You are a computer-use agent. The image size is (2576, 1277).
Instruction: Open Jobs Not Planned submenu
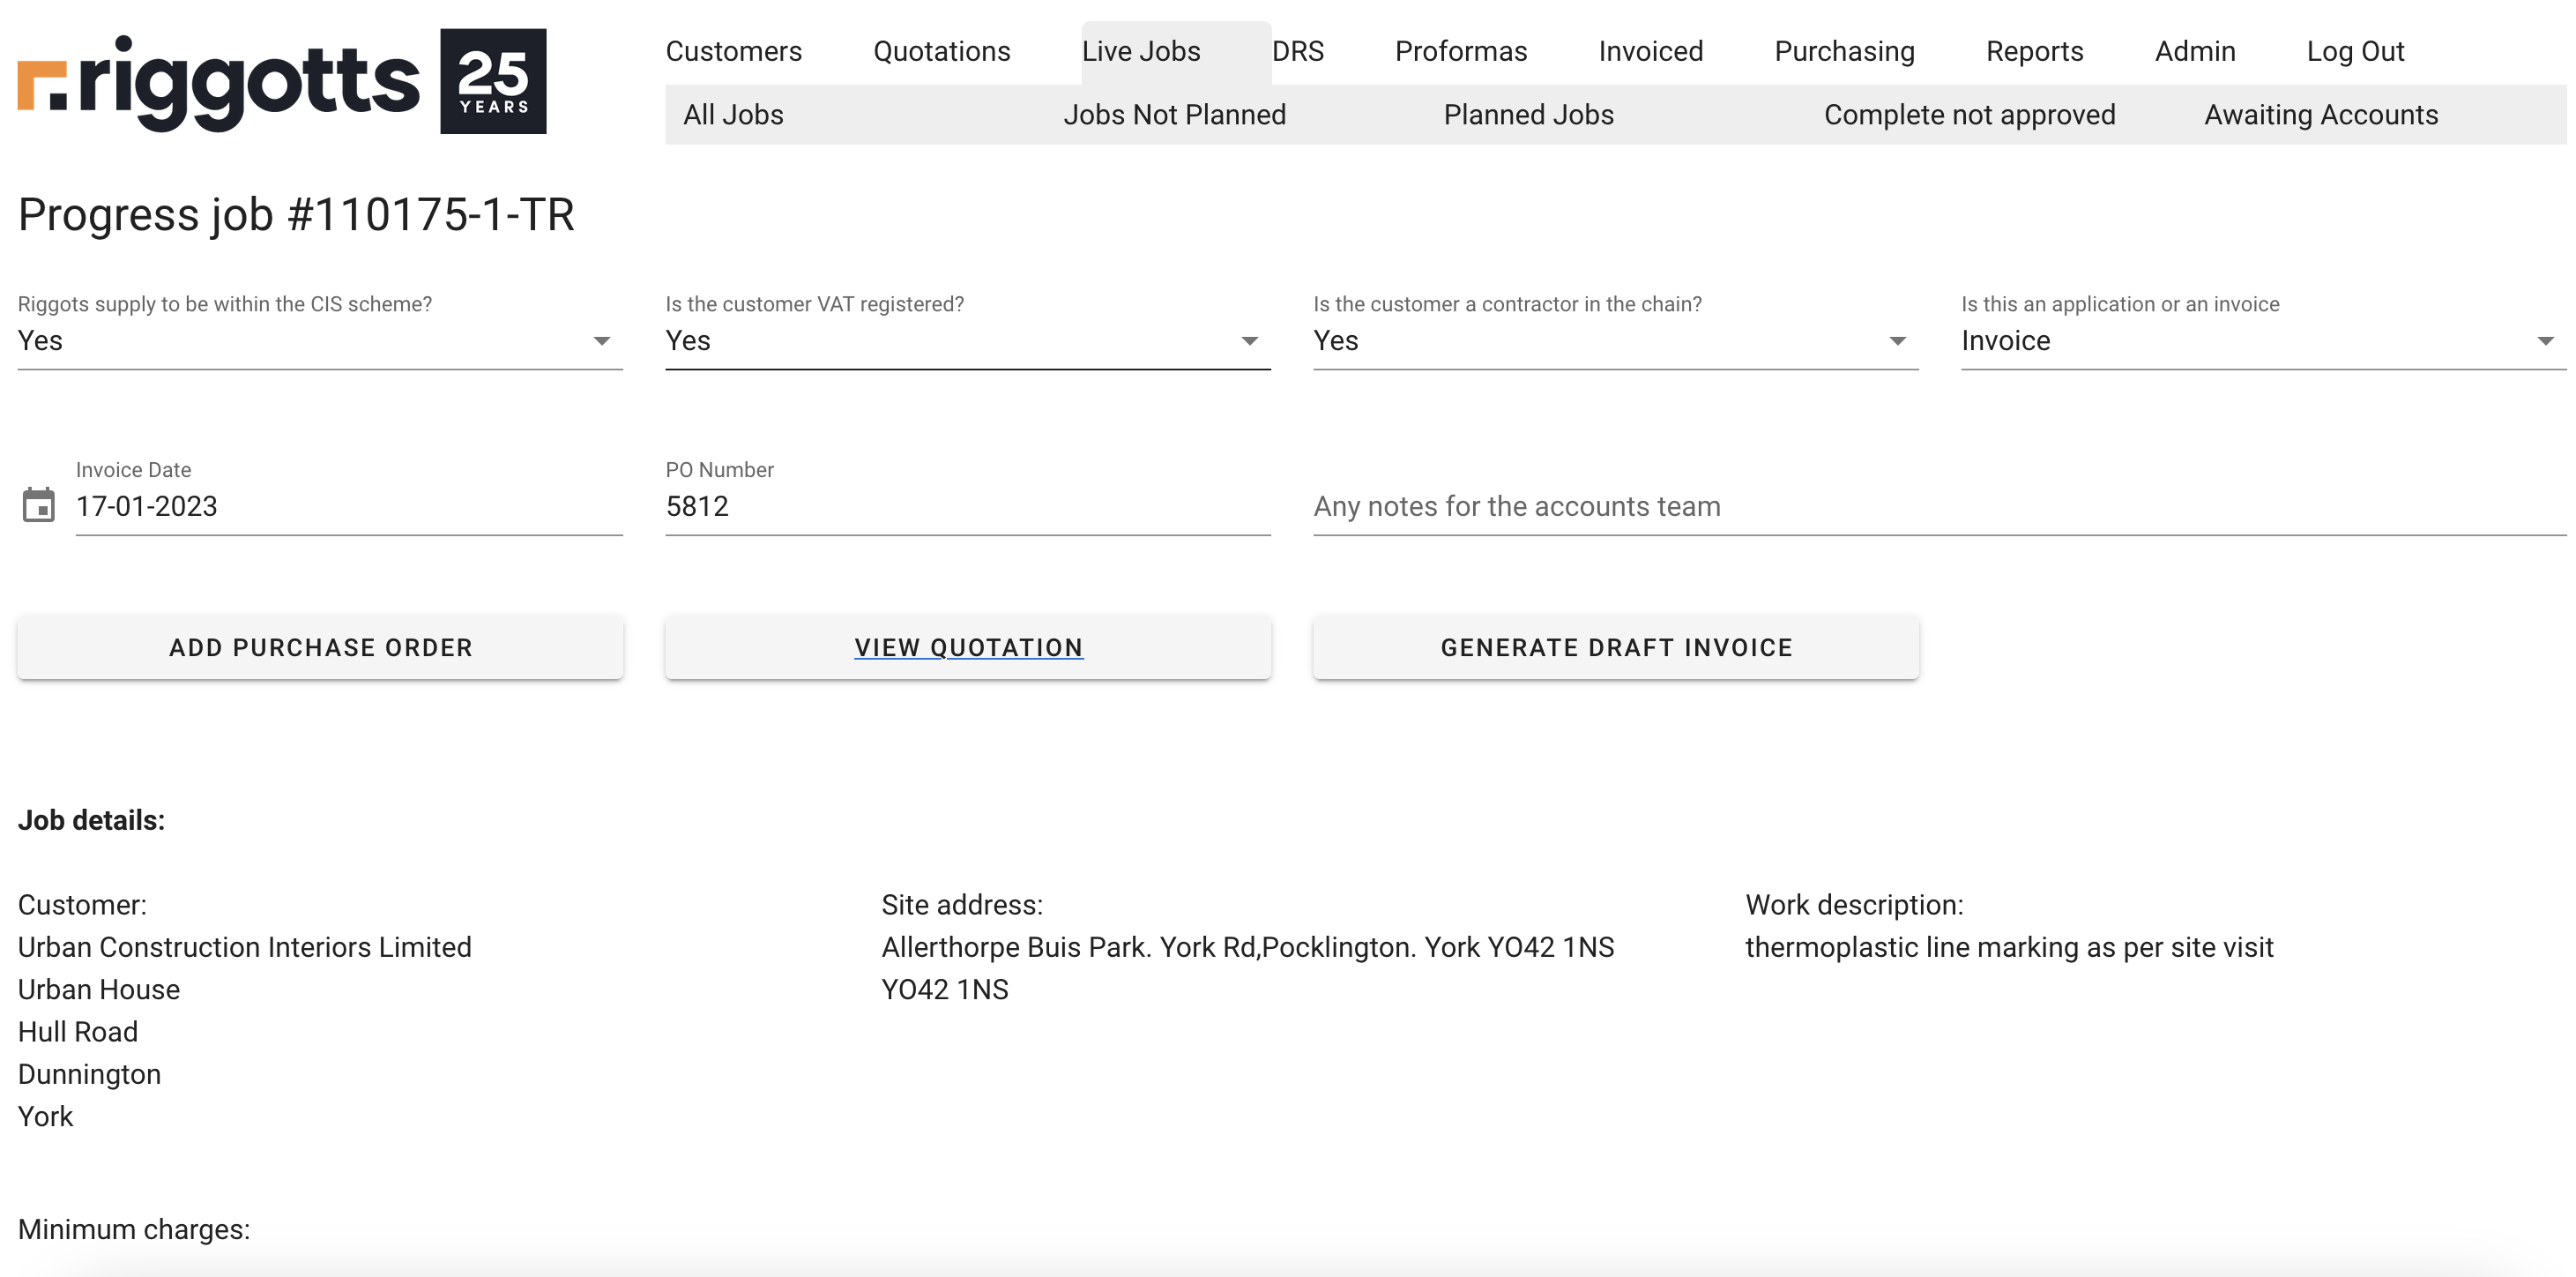click(1174, 115)
